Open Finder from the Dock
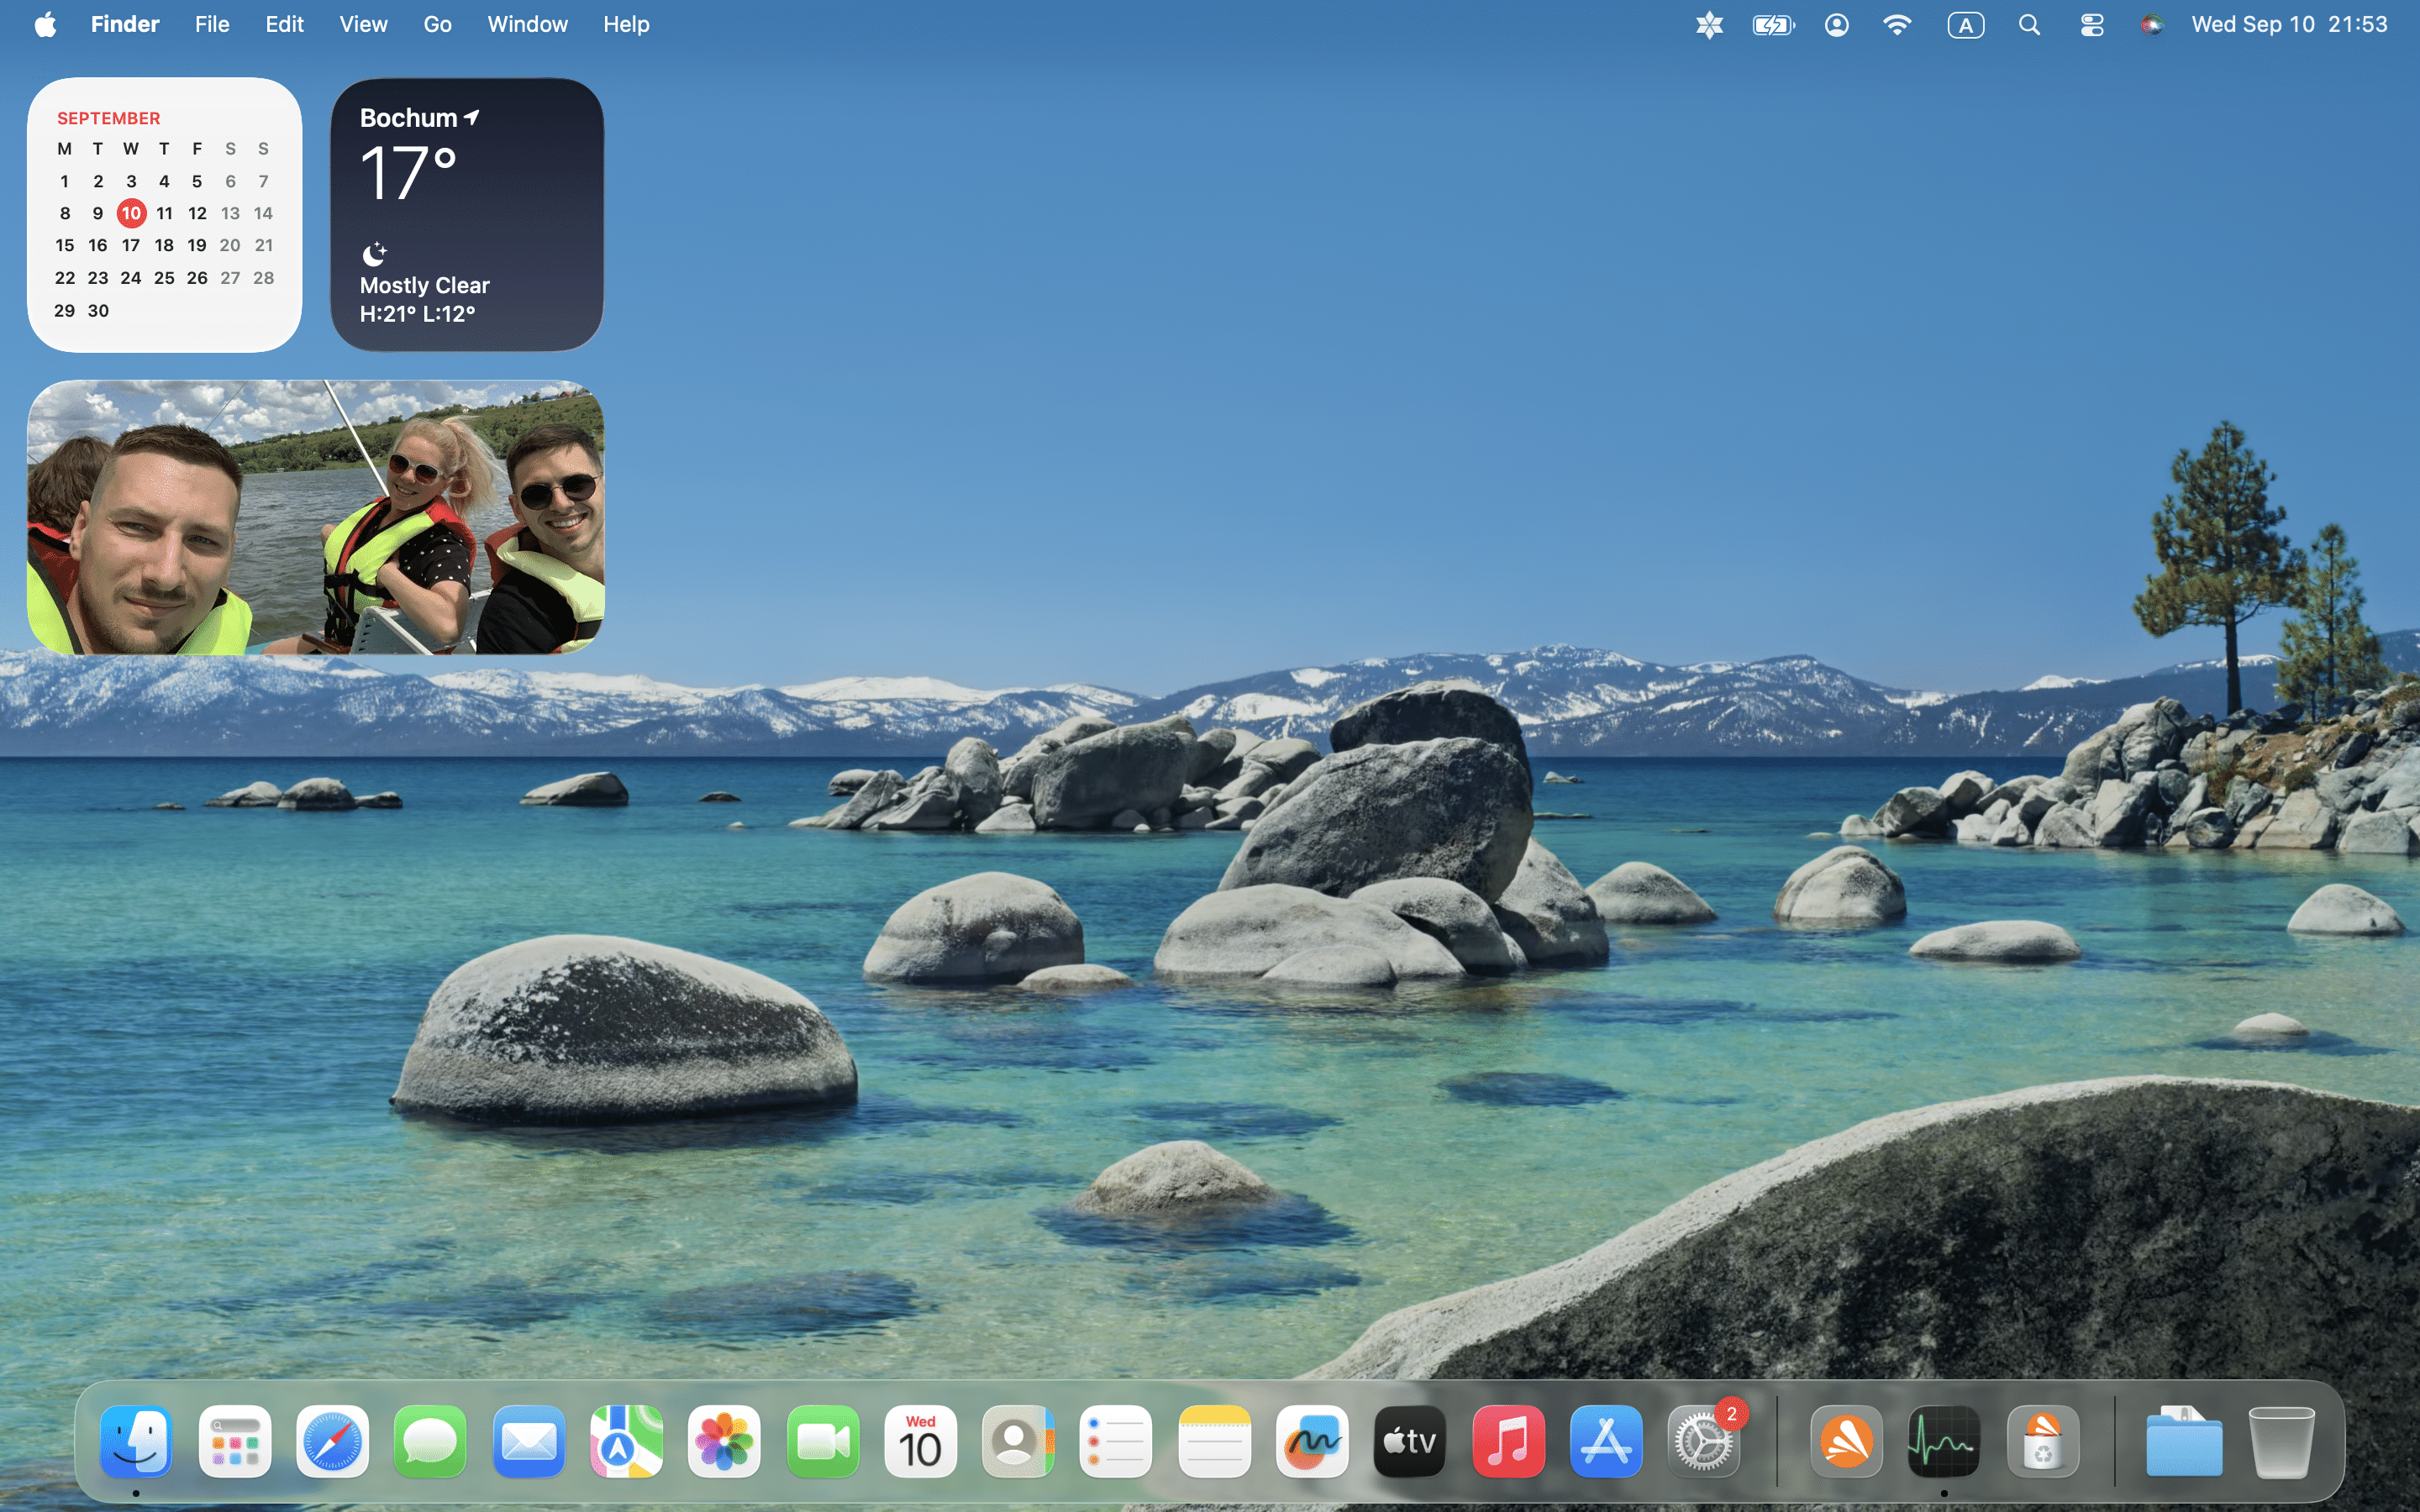This screenshot has height=1512, width=2420. tap(136, 1441)
